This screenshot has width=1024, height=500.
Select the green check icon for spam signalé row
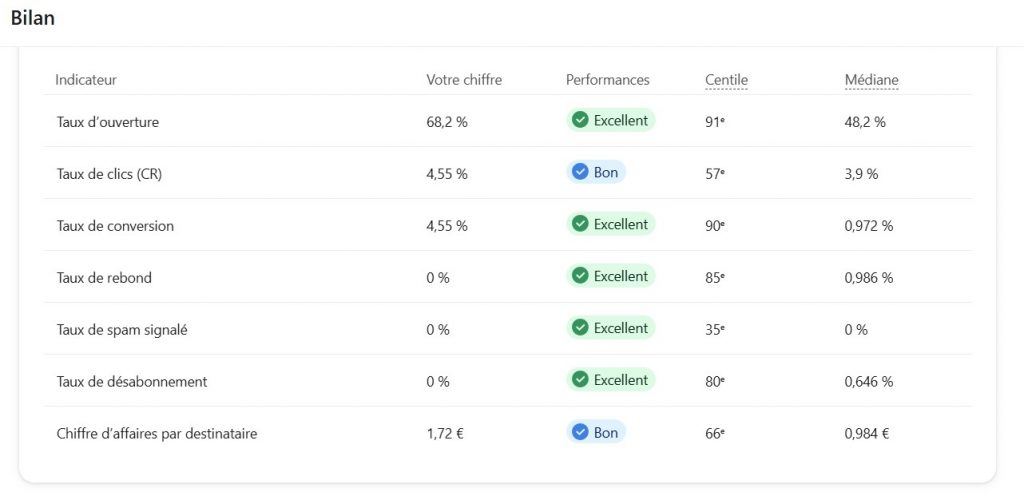(x=580, y=329)
